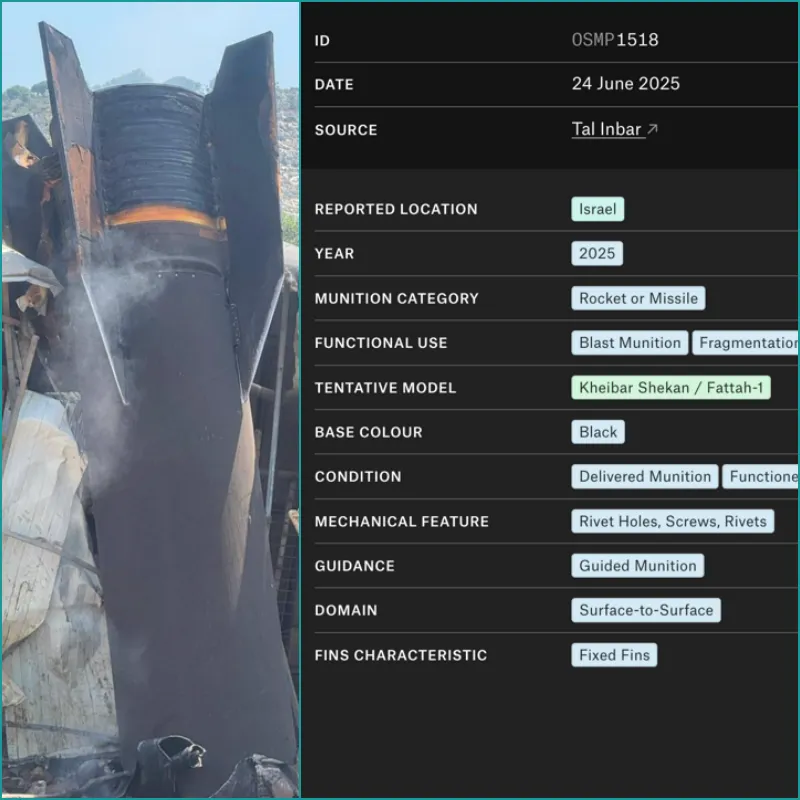Select the 2025 year tag
800x800 pixels.
pyautogui.click(x=597, y=254)
